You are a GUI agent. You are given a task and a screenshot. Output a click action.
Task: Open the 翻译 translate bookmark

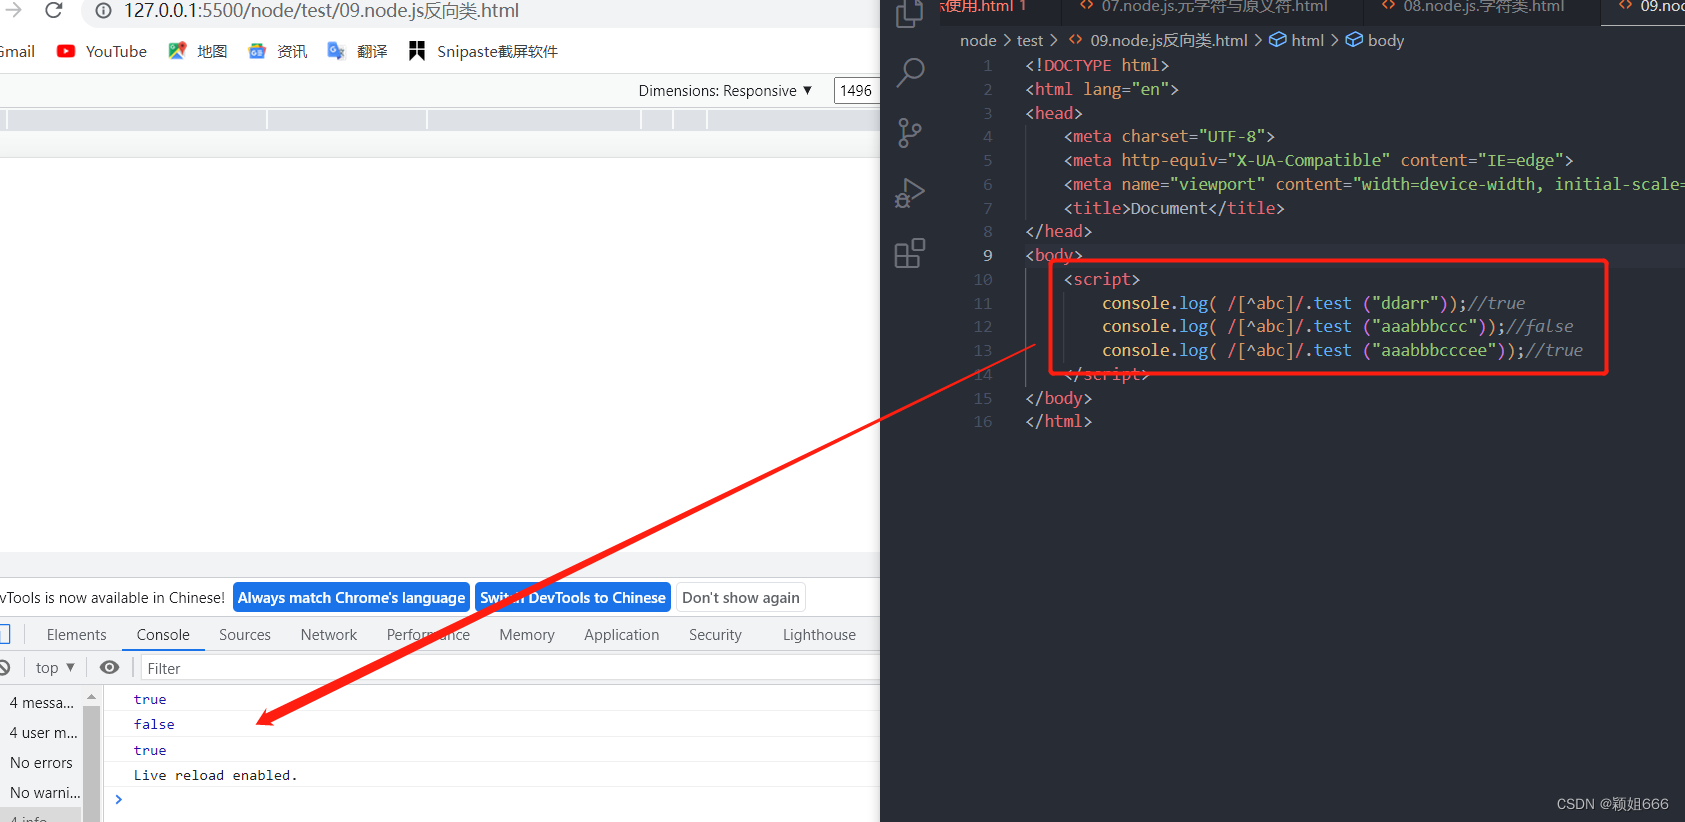pyautogui.click(x=358, y=51)
